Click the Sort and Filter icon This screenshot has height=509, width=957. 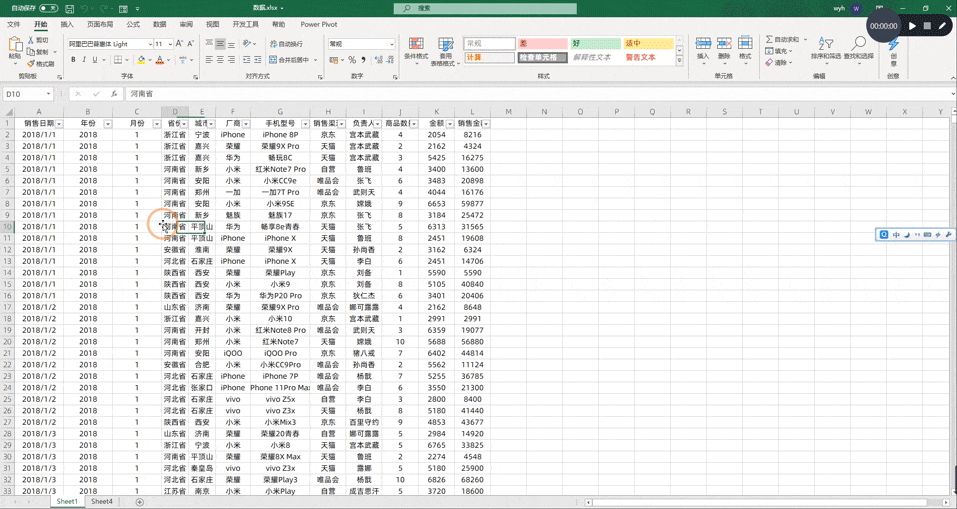[825, 43]
